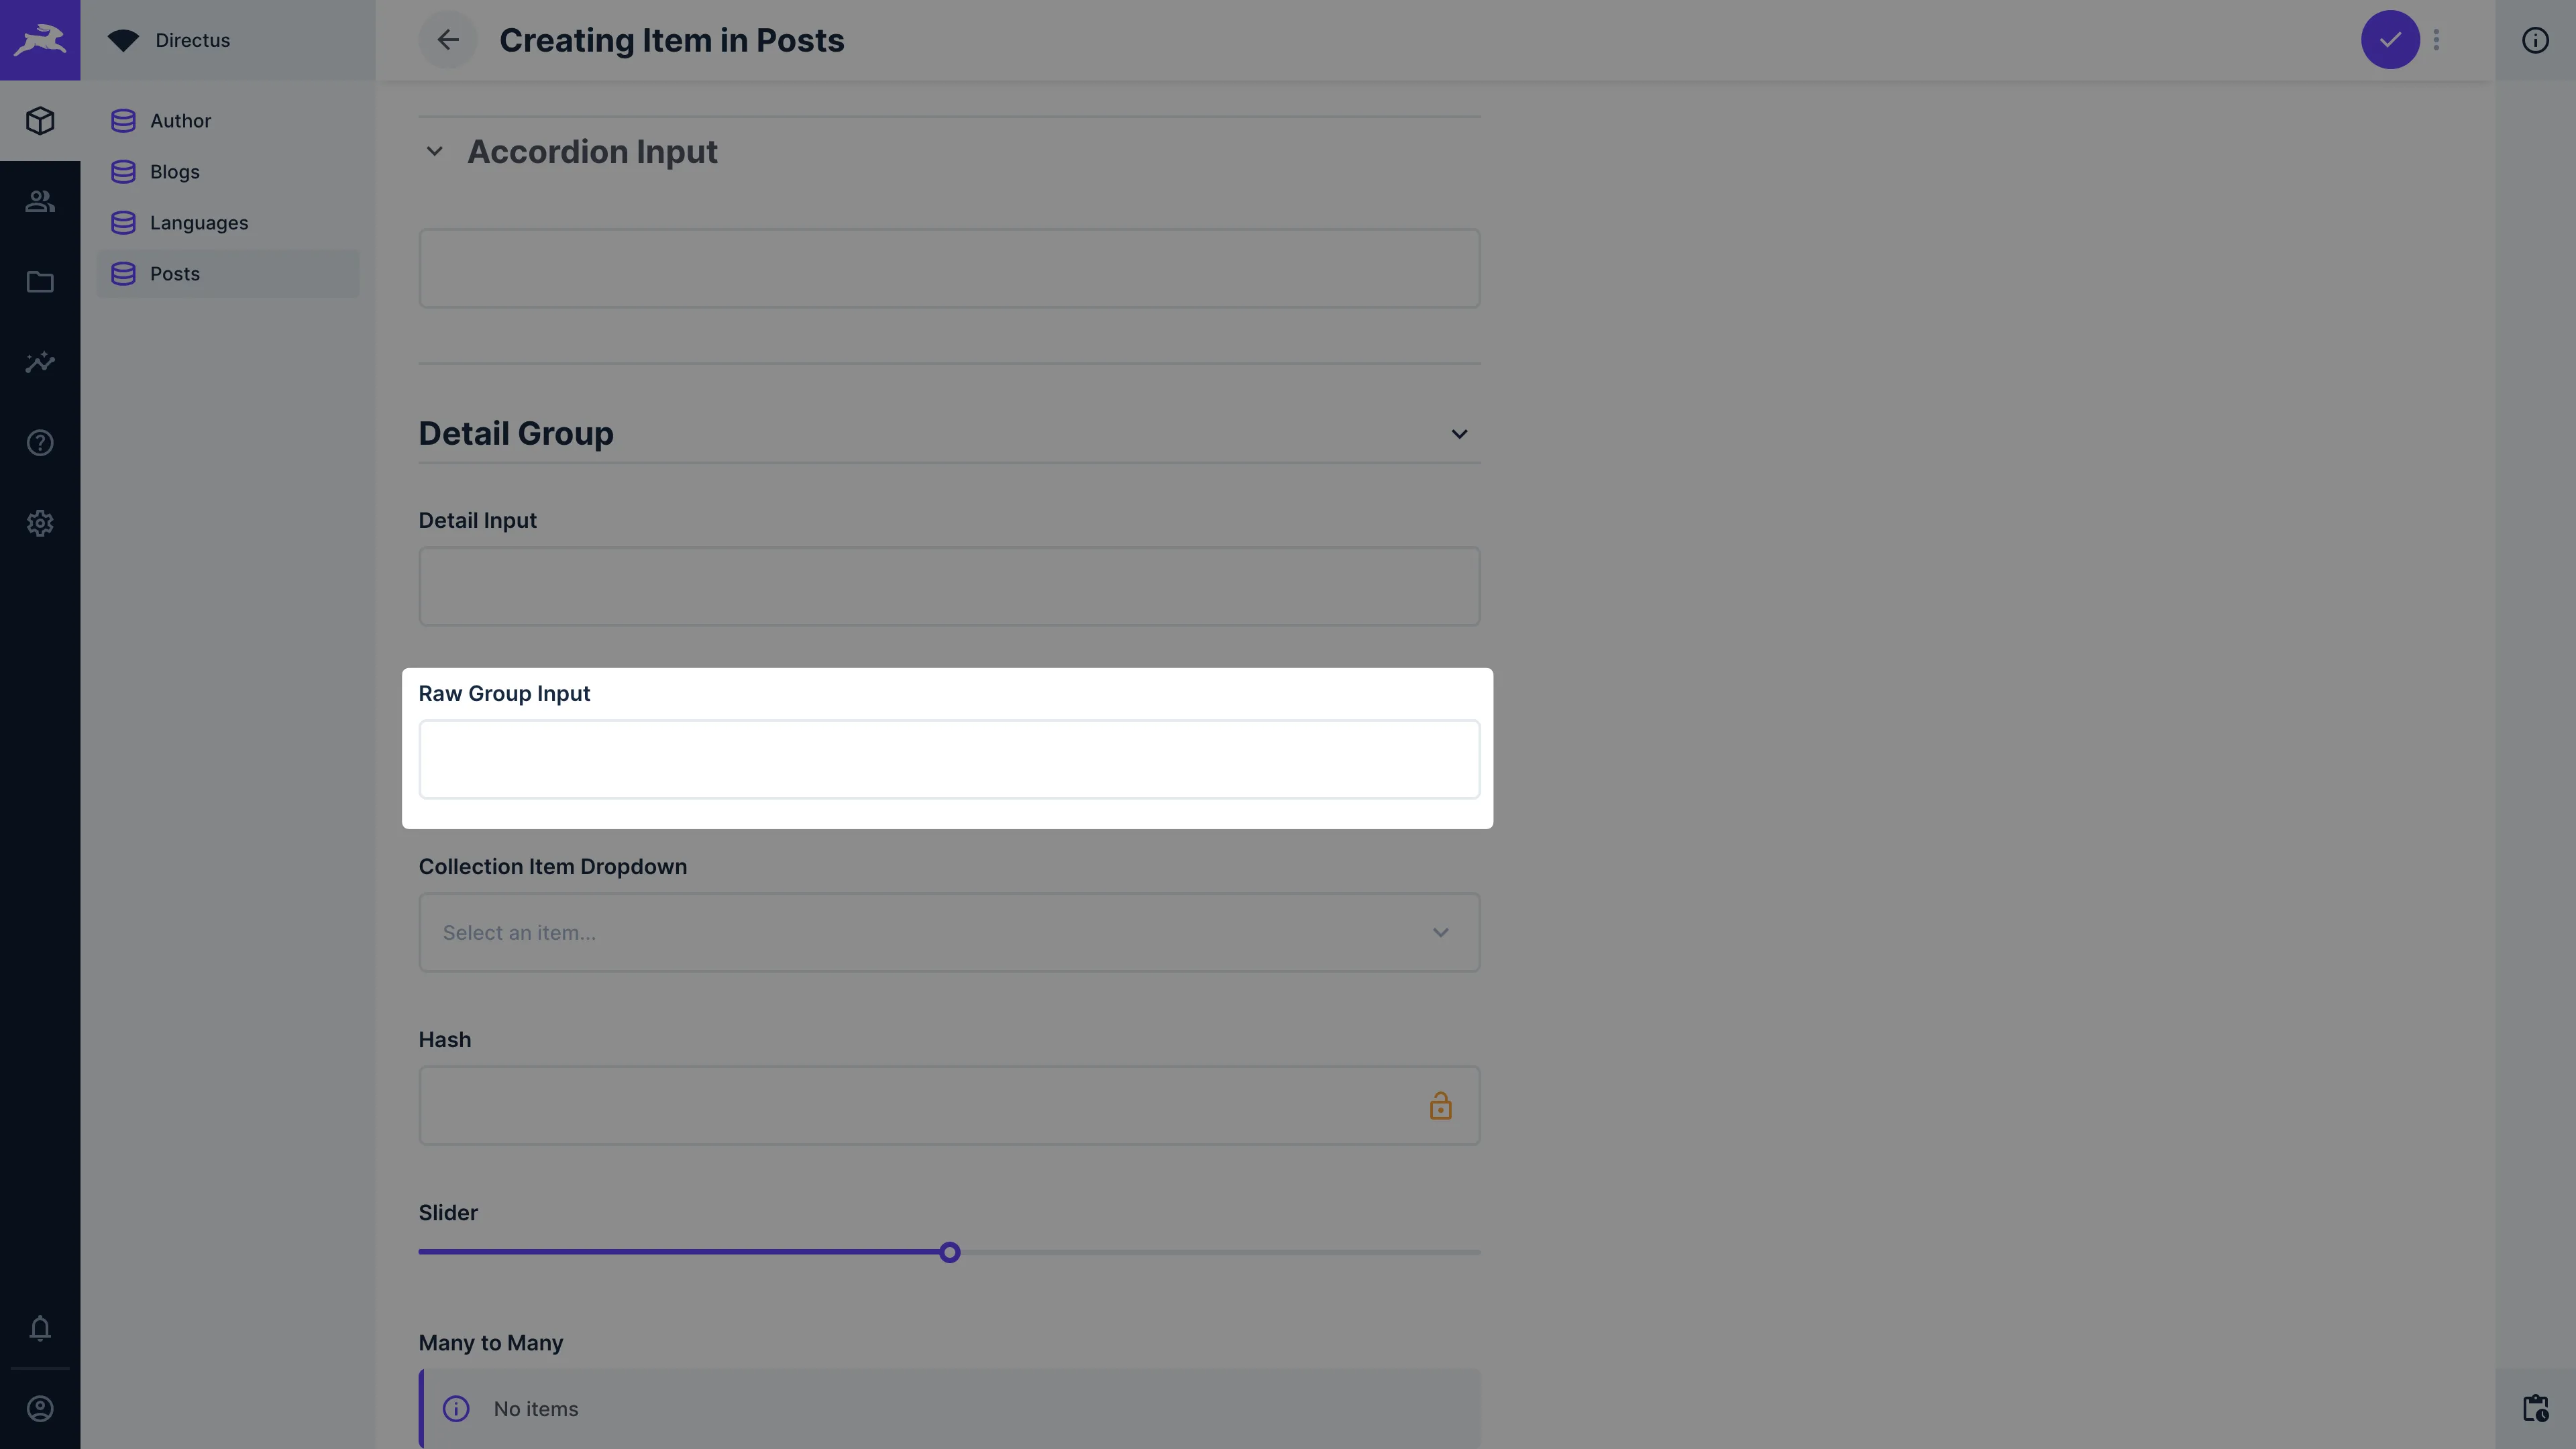Click the Slider handle
2576x1449 pixels.
coord(949,1252)
